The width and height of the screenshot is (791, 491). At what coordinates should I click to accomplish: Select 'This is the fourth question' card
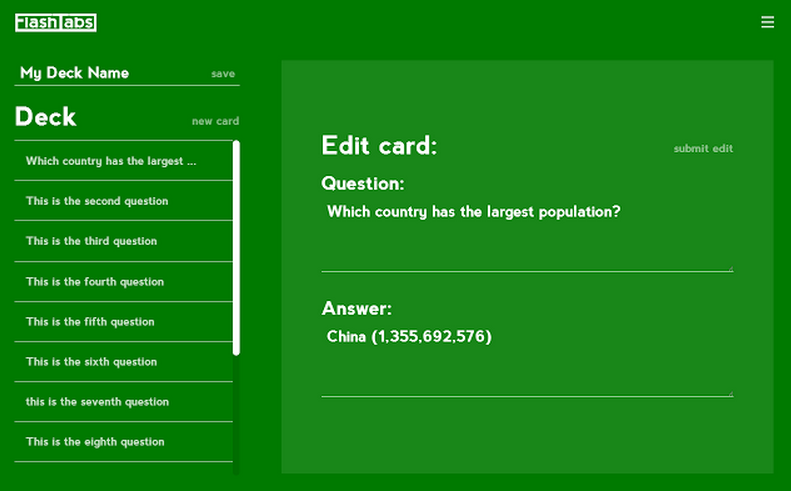pos(124,282)
